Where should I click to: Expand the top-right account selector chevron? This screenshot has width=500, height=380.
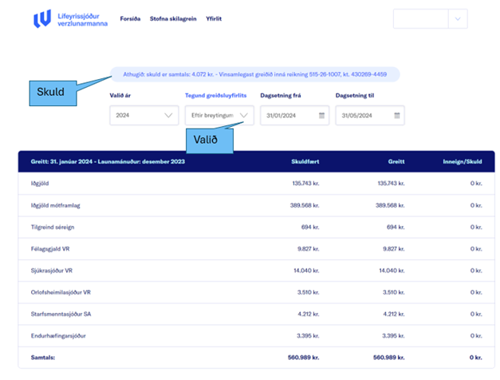point(458,19)
